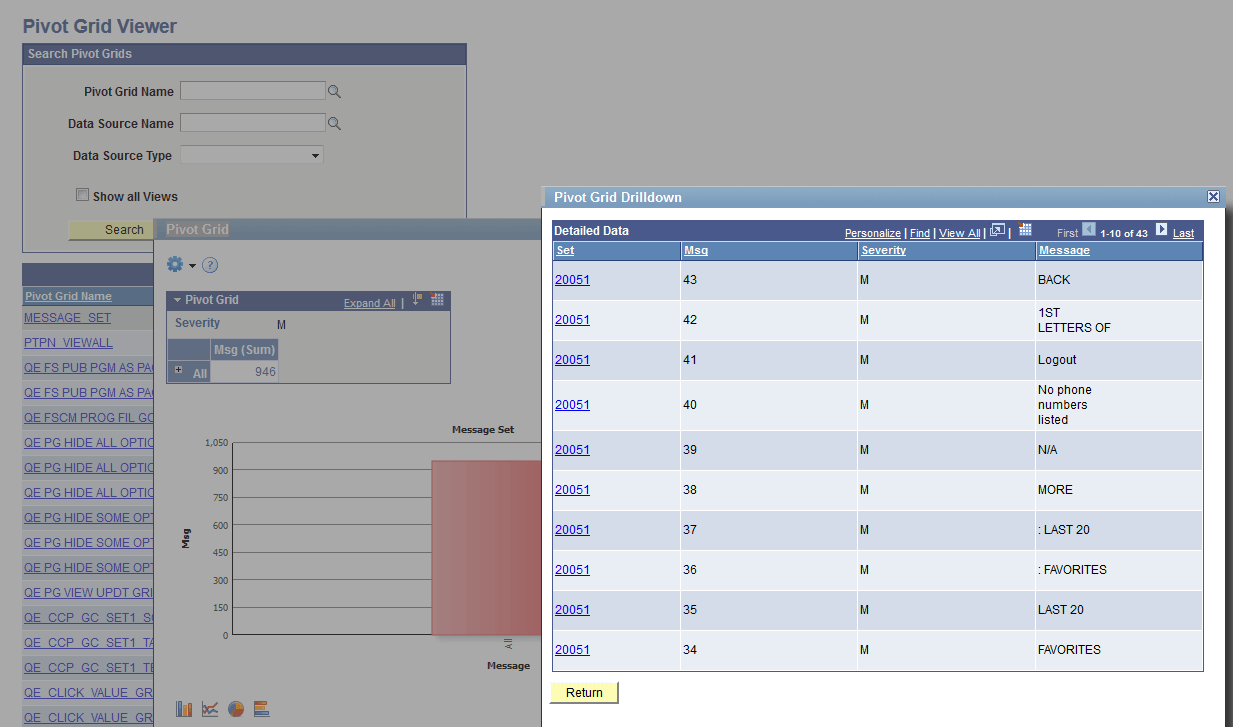The image size is (1233, 727).
Task: Click the Expand All link
Action: click(370, 301)
